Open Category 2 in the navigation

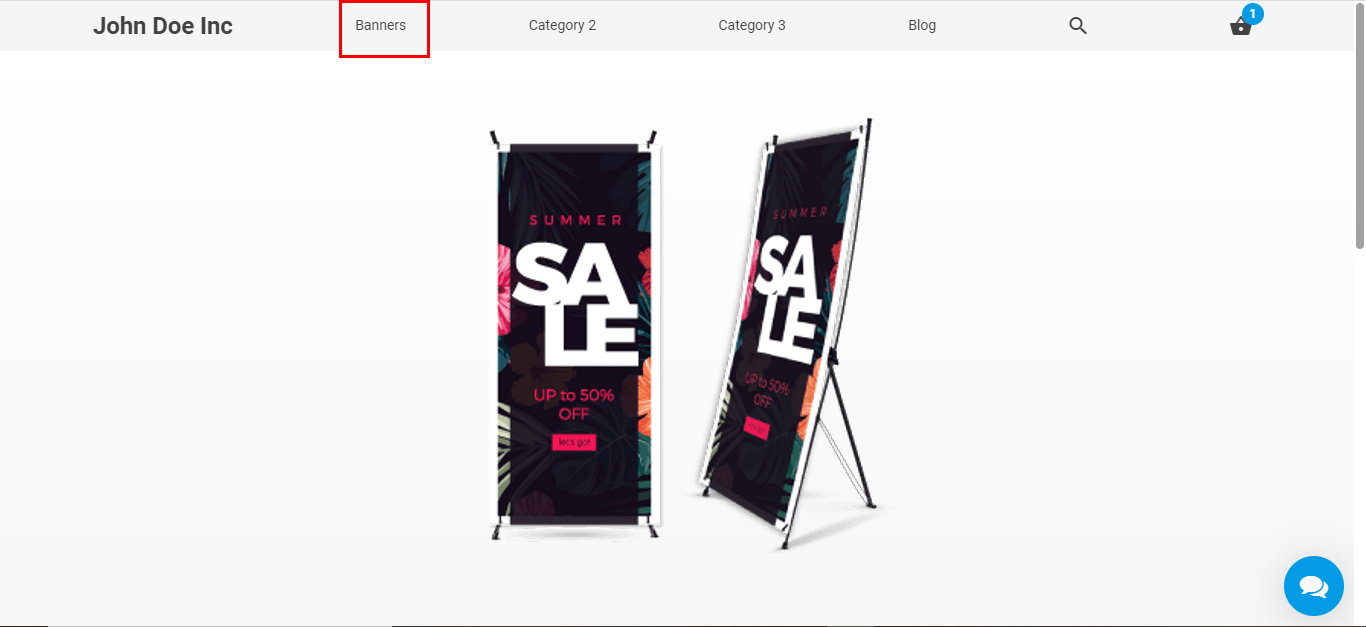pyautogui.click(x=562, y=25)
